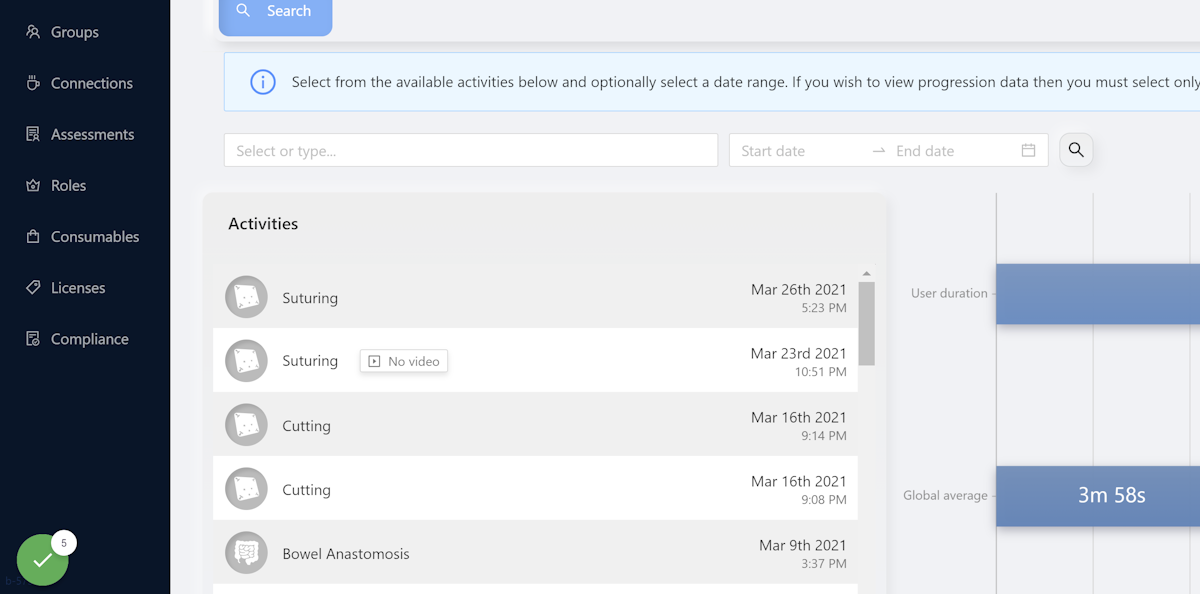Select the Cutting row at 9:08 PM

tap(535, 489)
